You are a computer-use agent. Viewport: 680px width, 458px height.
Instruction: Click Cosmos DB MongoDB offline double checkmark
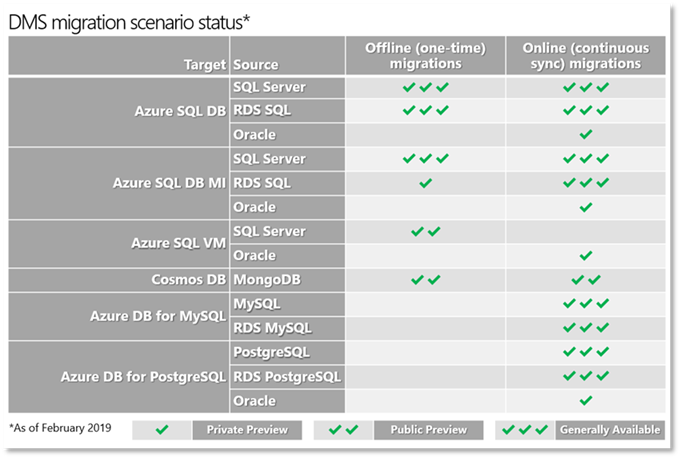coord(426,280)
